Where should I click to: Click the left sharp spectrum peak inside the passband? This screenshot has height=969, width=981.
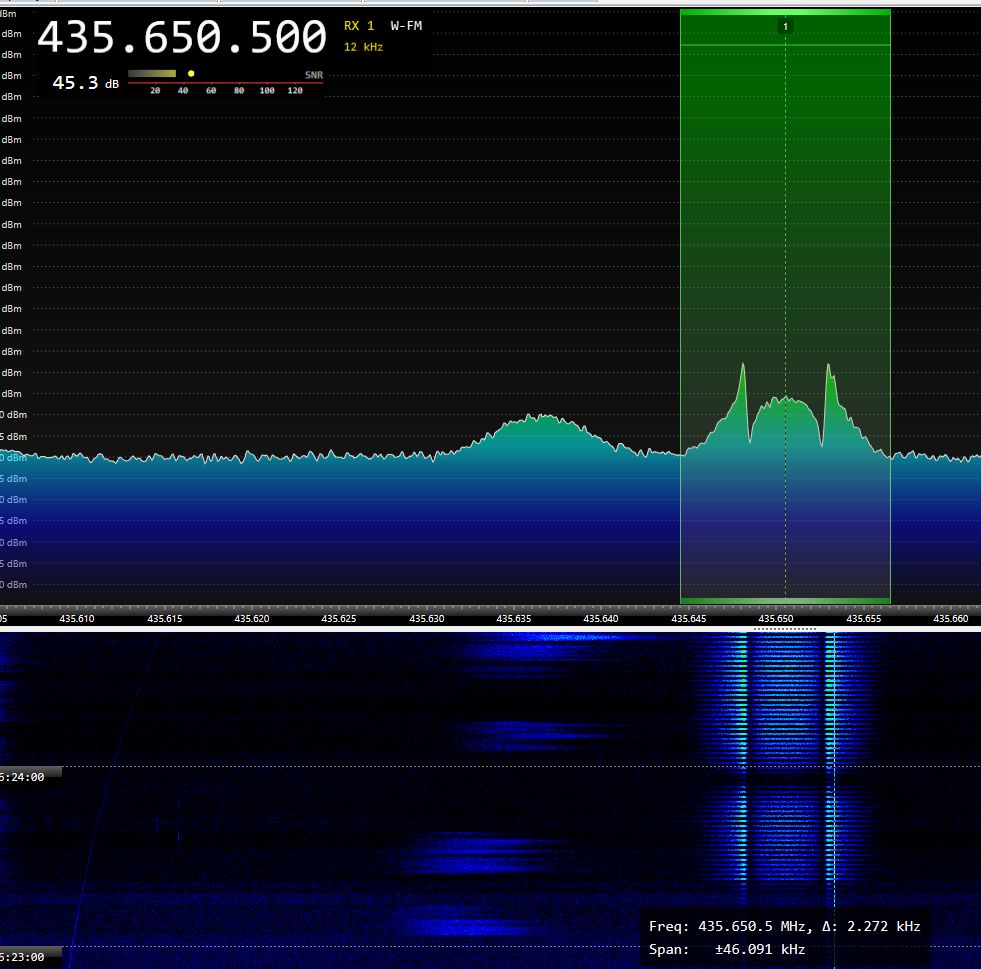(x=743, y=366)
